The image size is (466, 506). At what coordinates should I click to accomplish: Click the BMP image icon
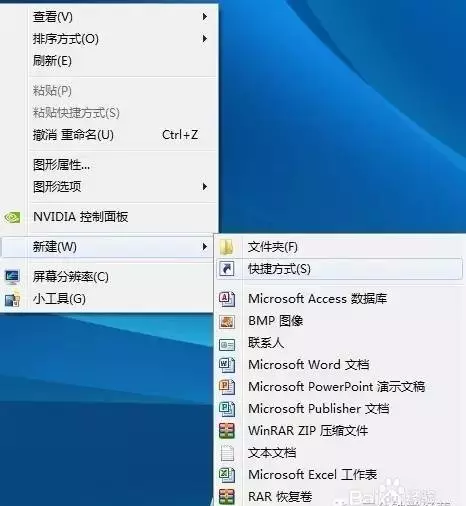click(227, 321)
